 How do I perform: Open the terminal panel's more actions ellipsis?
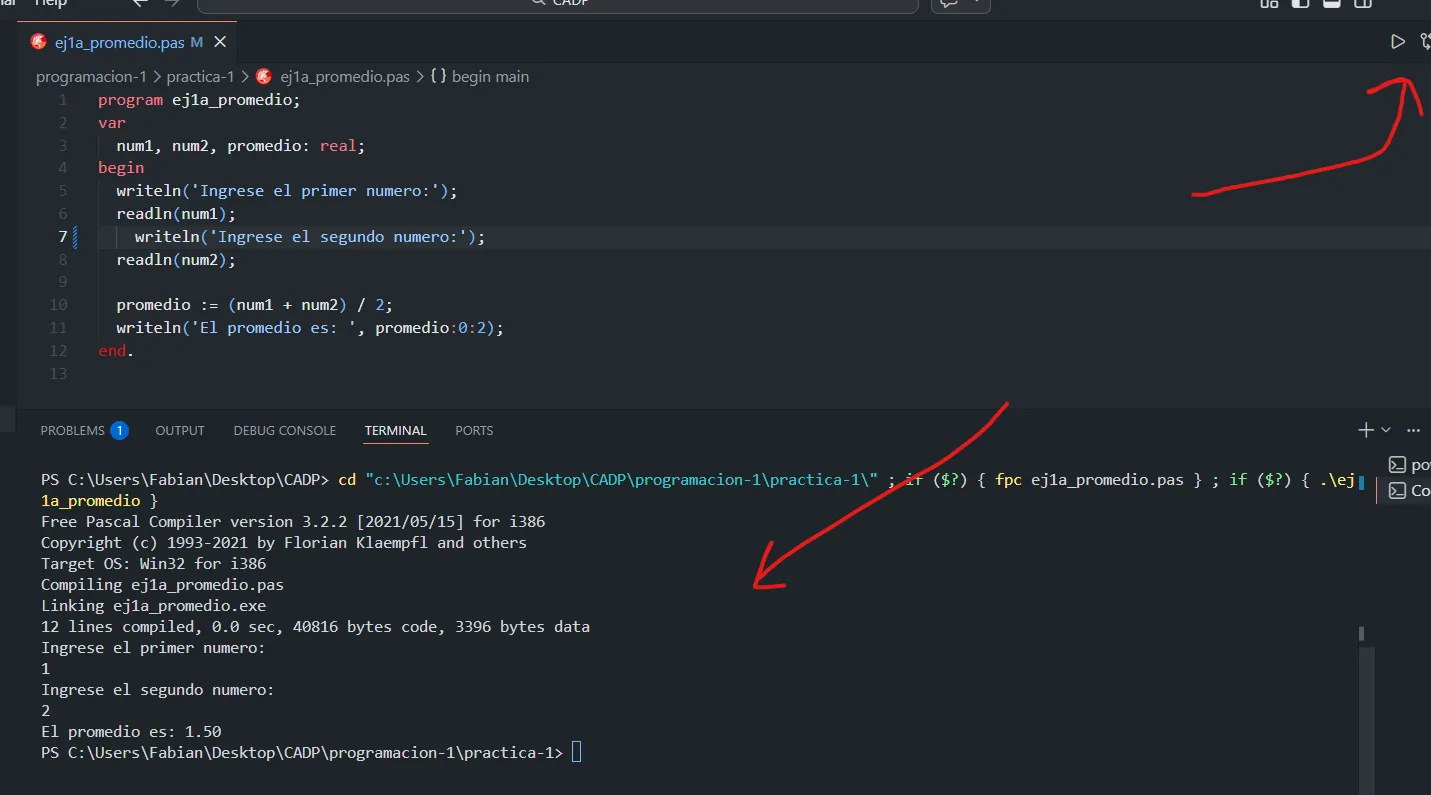pyautogui.click(x=1413, y=430)
